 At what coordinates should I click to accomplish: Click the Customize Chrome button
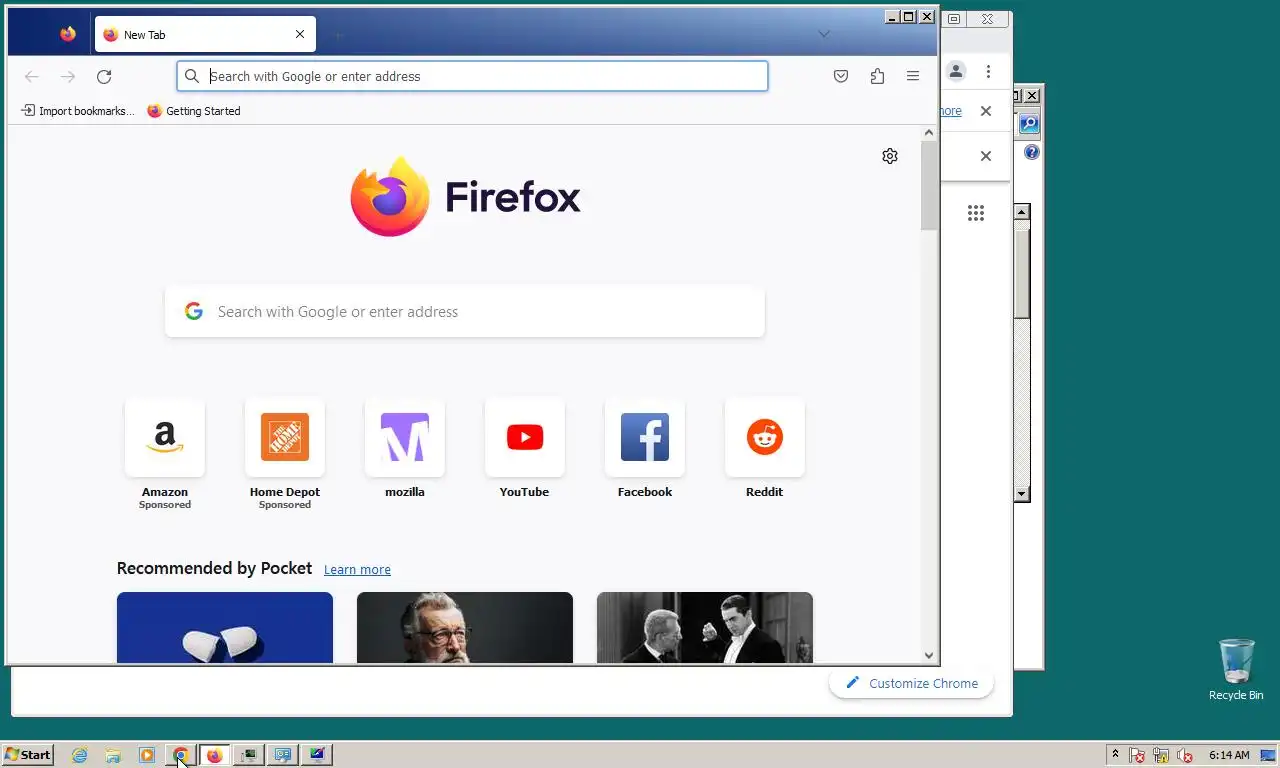click(x=911, y=683)
